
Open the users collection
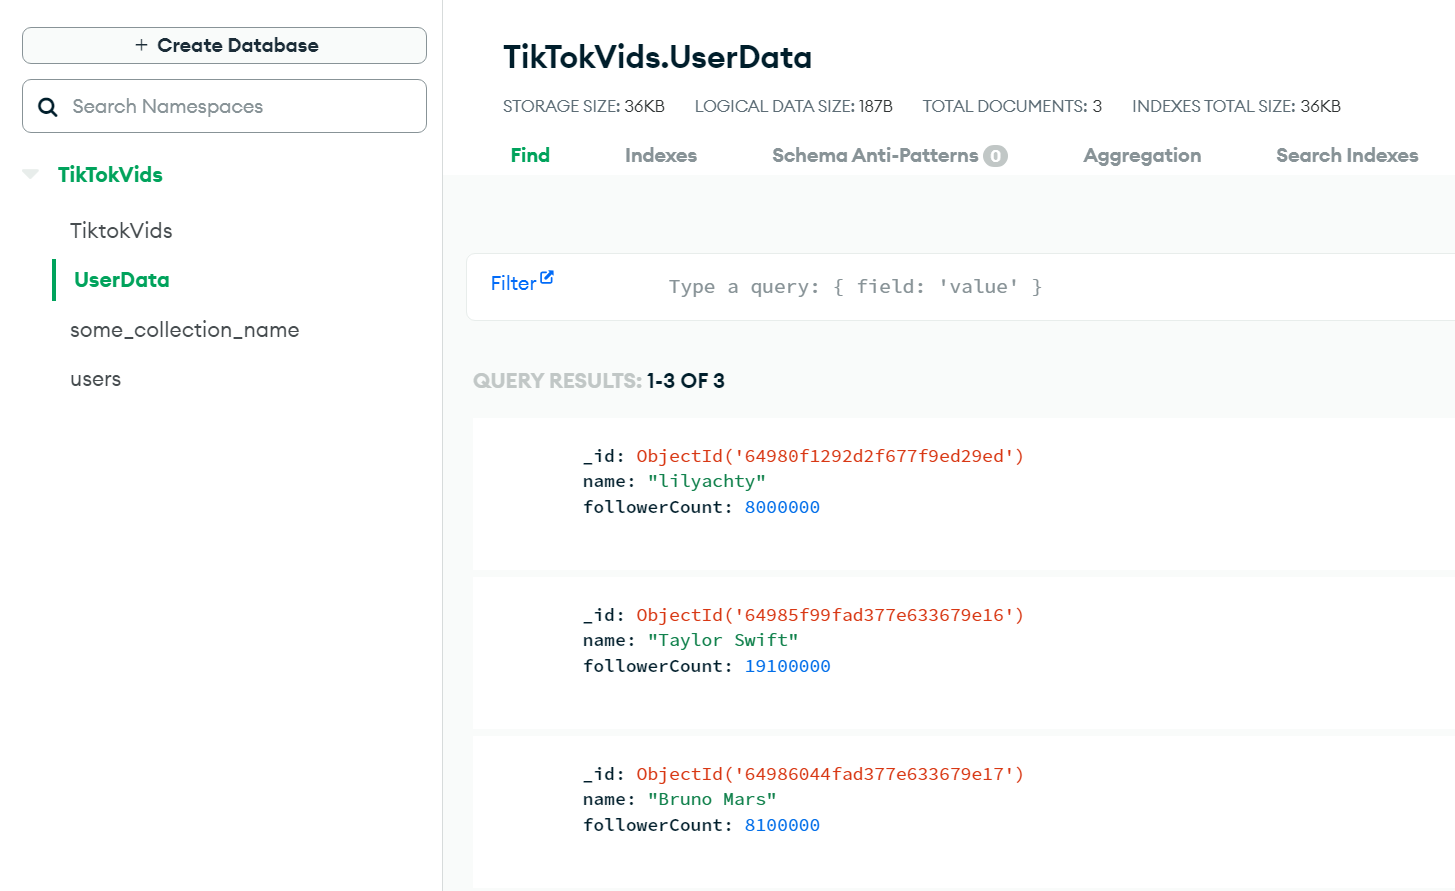coord(96,379)
